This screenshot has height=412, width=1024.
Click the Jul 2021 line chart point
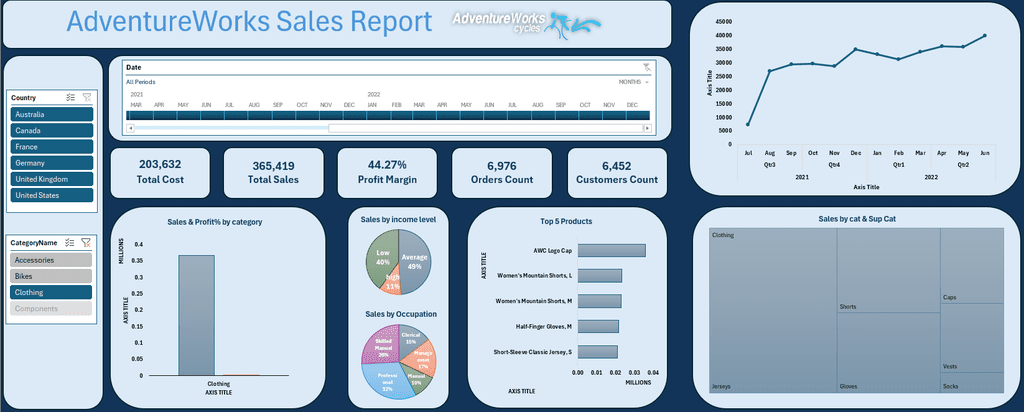pos(748,124)
